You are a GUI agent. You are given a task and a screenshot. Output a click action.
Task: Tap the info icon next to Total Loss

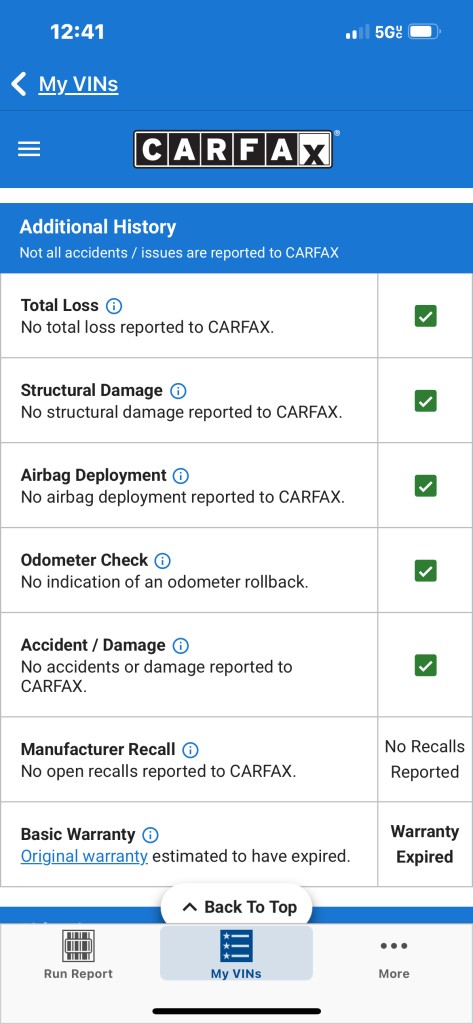tap(114, 306)
